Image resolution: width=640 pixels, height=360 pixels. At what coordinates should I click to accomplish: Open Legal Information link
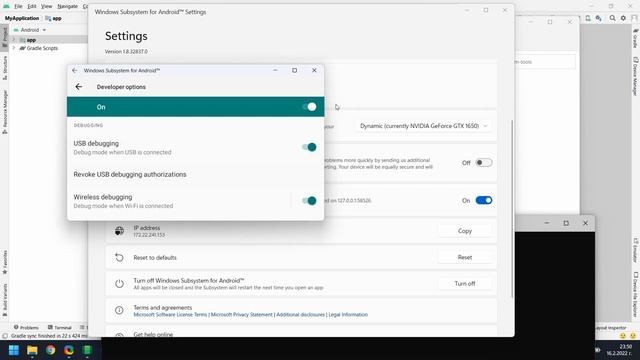coord(348,315)
